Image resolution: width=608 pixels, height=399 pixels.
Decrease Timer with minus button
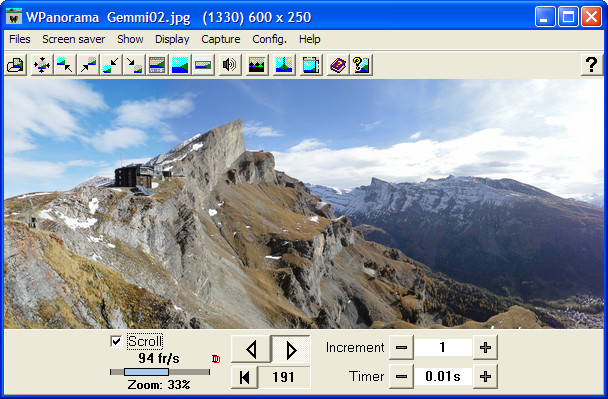[x=401, y=376]
